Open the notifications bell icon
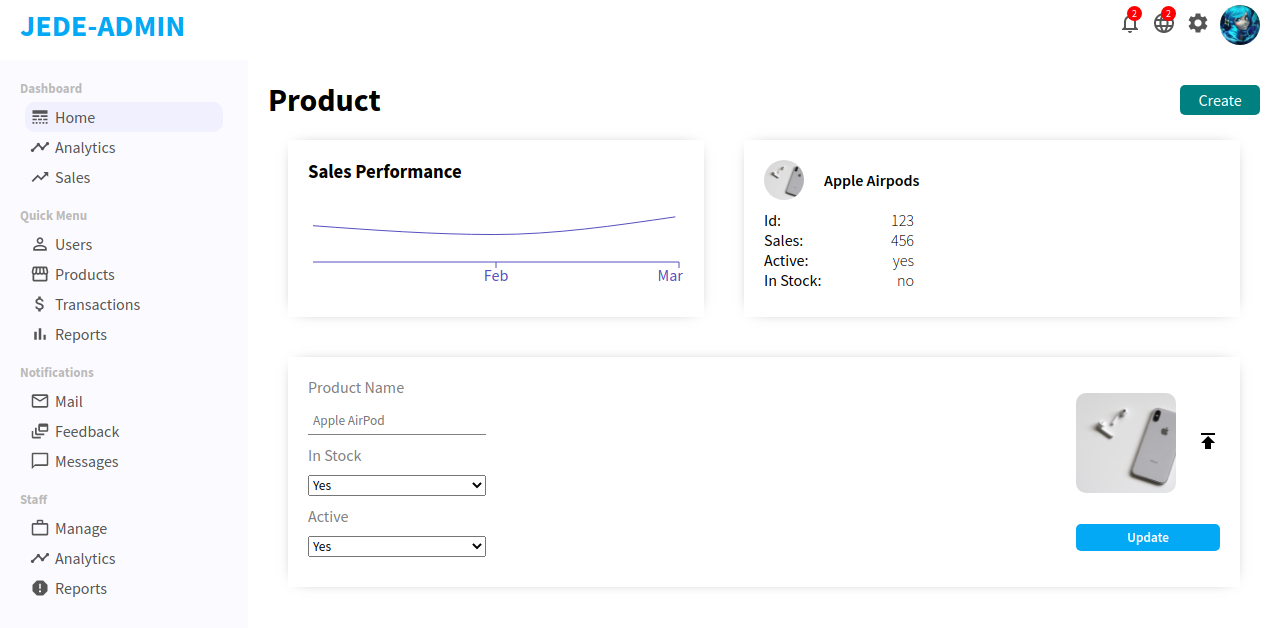This screenshot has width=1280, height=628. click(x=1130, y=23)
